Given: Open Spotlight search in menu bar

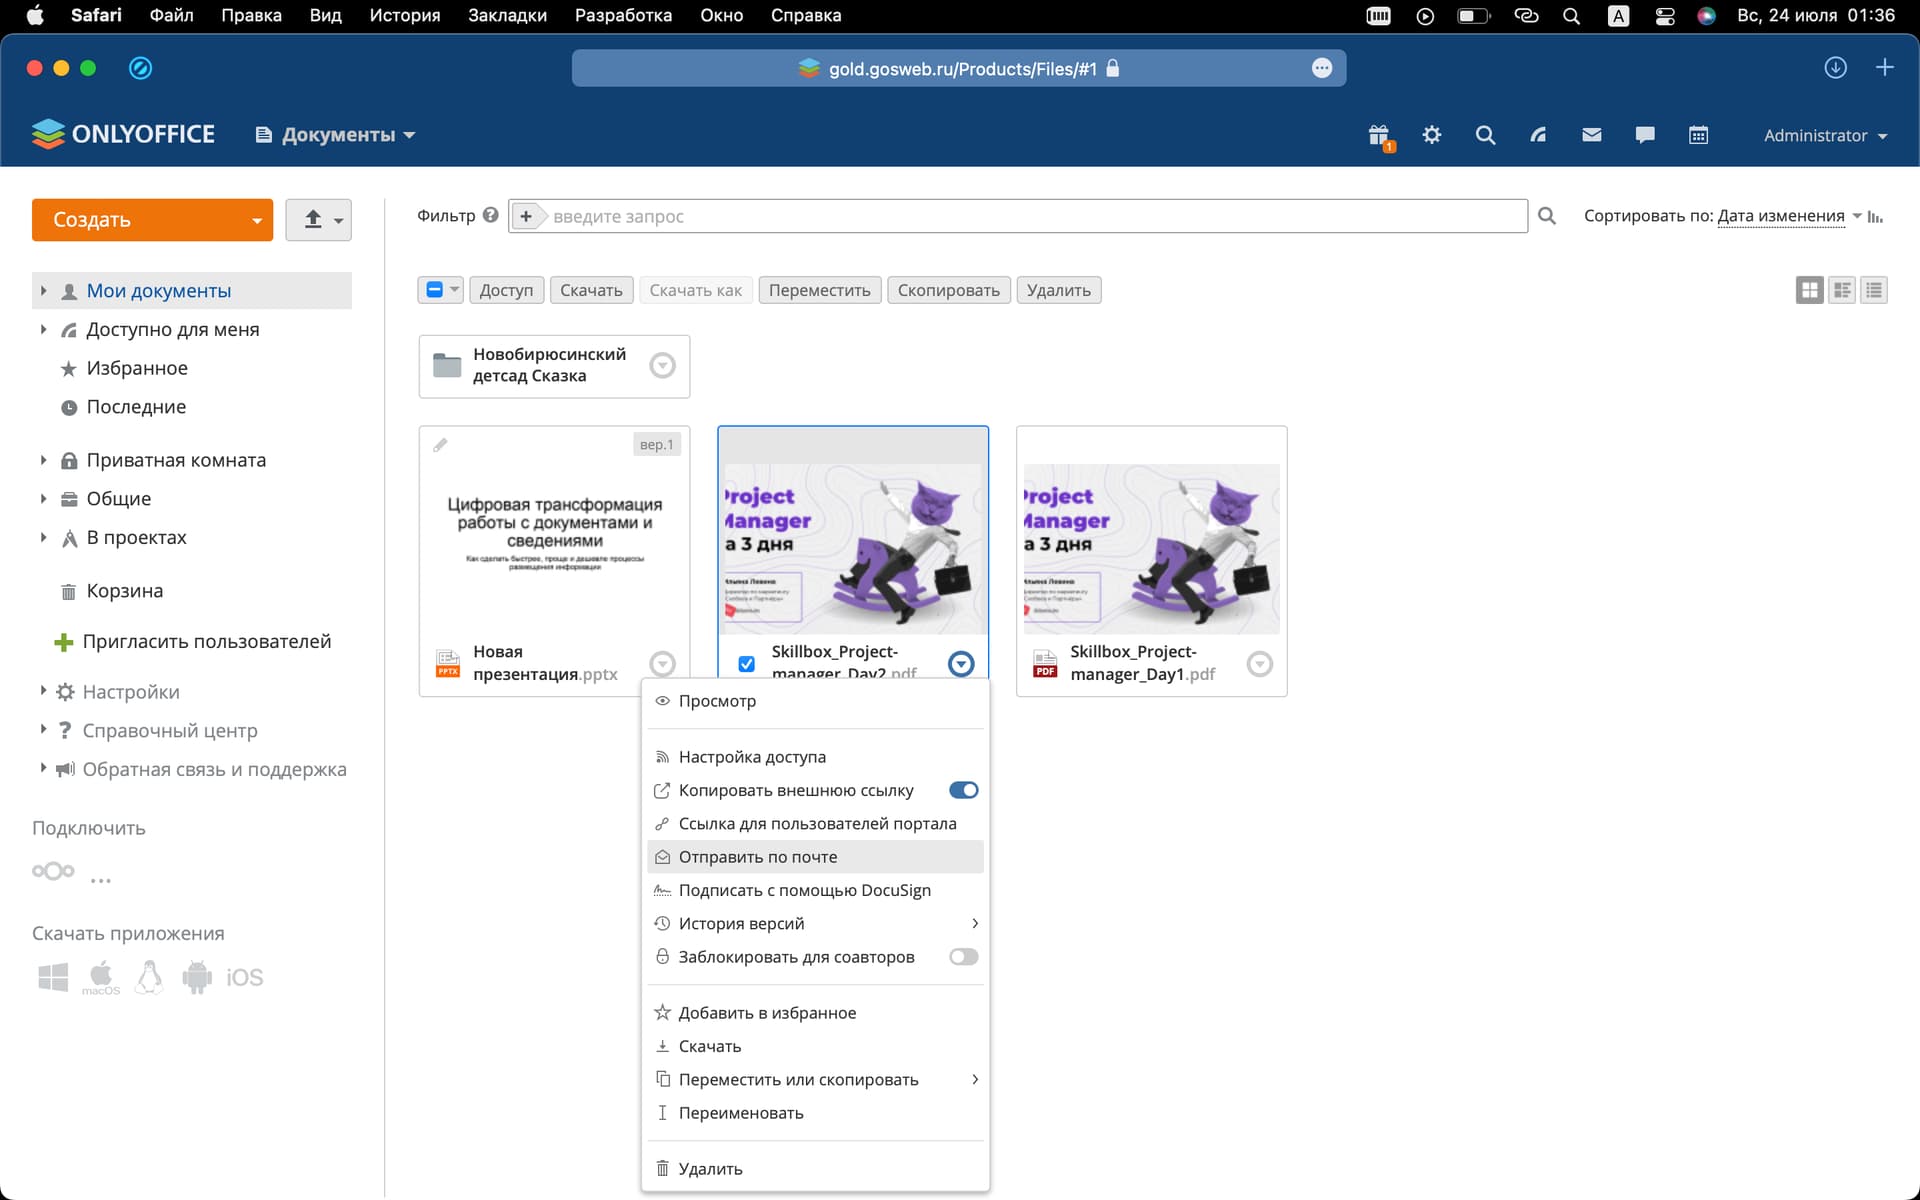Looking at the screenshot, I should point(1572,15).
